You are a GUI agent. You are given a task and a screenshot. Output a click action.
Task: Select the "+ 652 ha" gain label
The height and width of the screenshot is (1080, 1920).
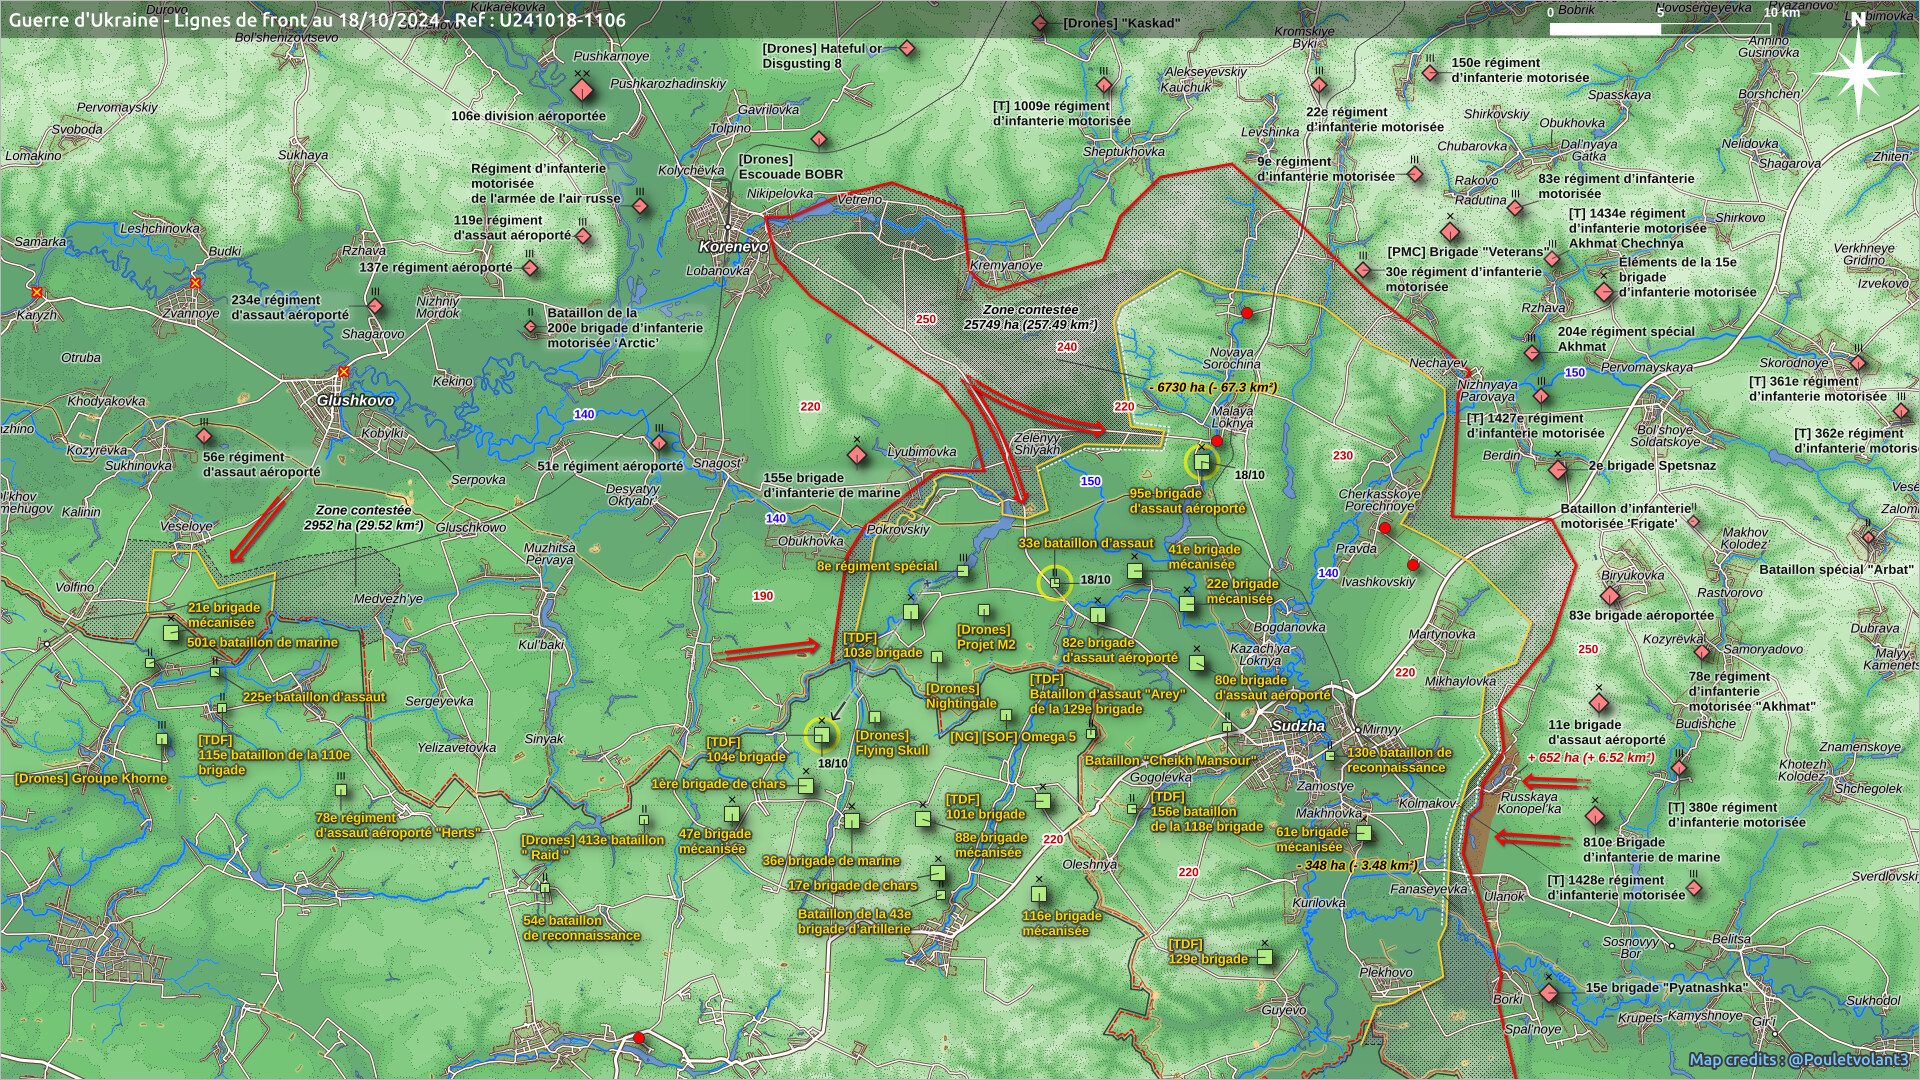pyautogui.click(x=1590, y=758)
